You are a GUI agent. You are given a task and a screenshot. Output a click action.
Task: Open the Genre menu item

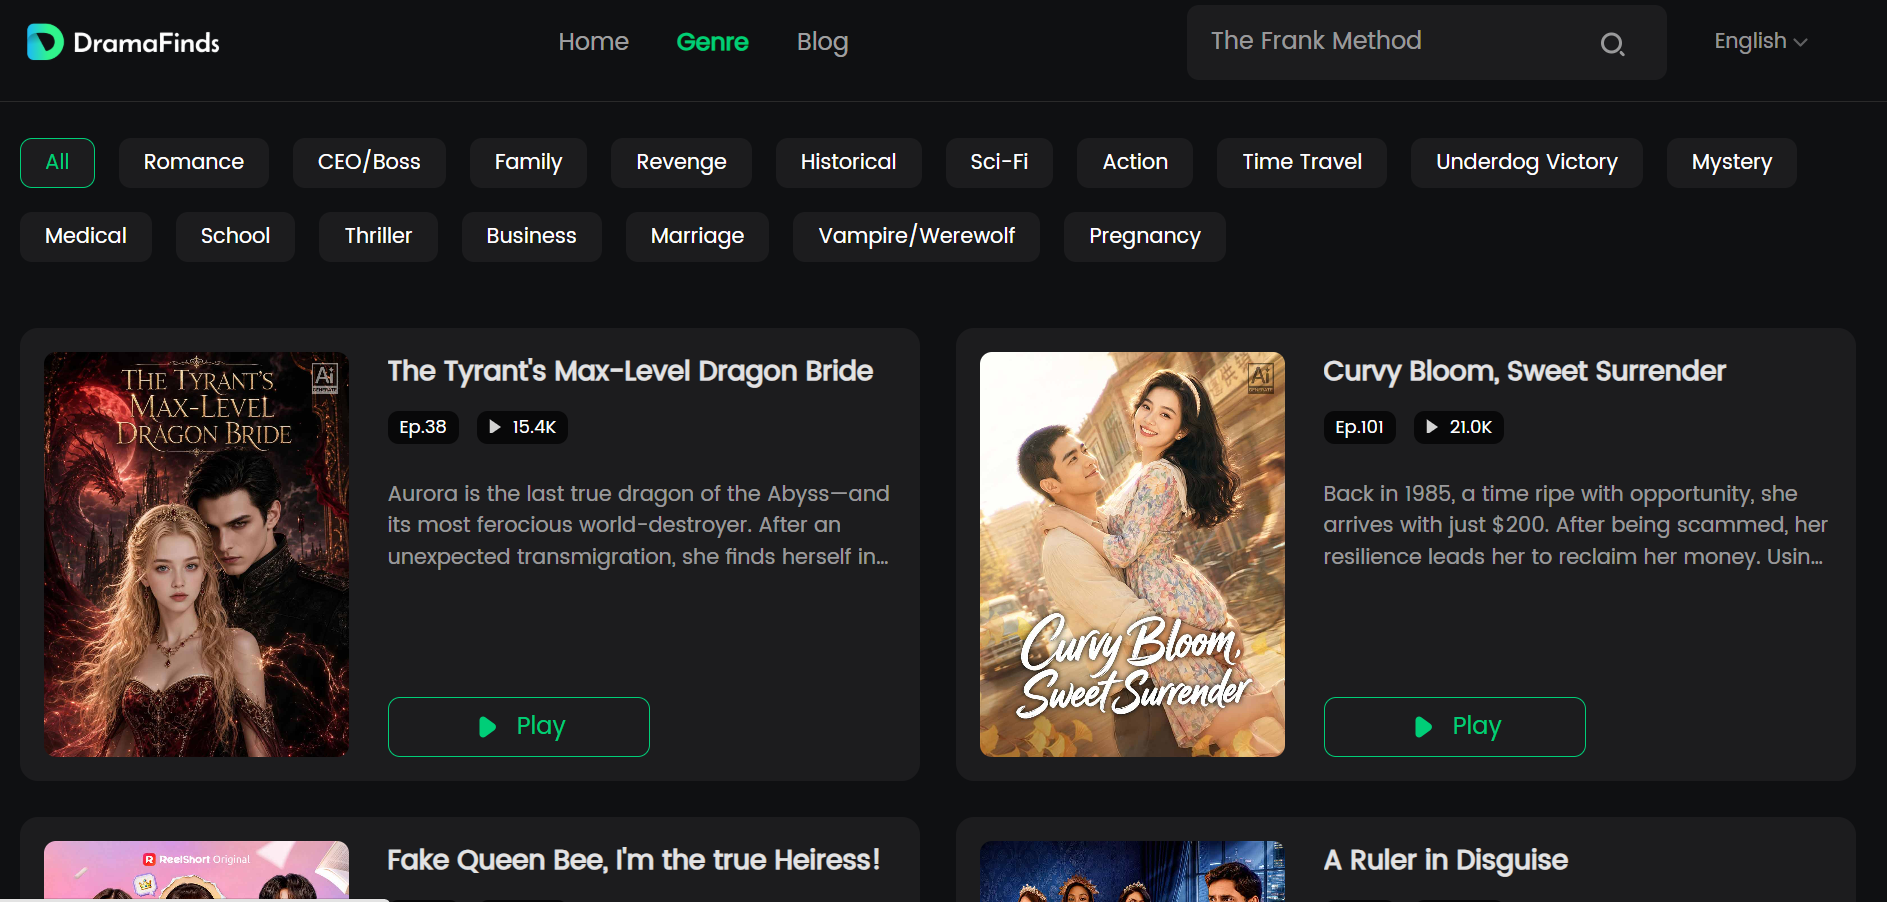click(x=712, y=42)
